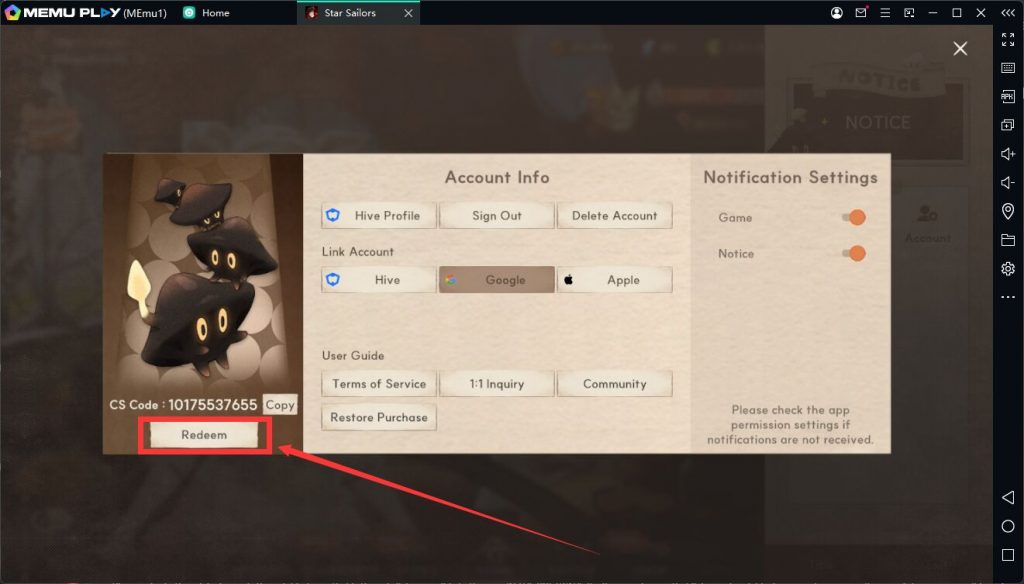Link account with Apple
The image size is (1024, 584).
(615, 280)
